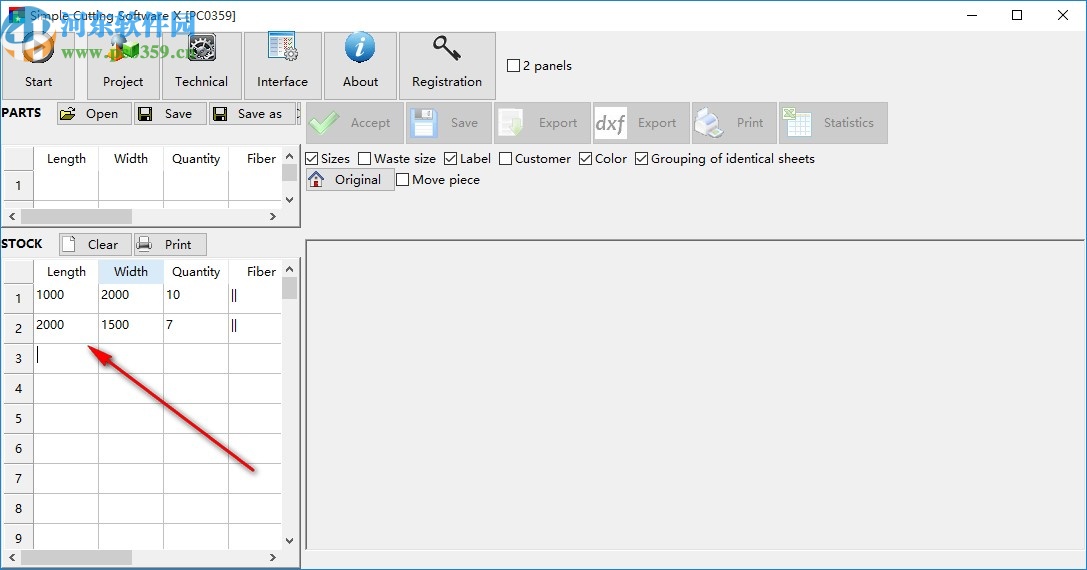Click Stock table Length column header

pyautogui.click(x=66, y=272)
